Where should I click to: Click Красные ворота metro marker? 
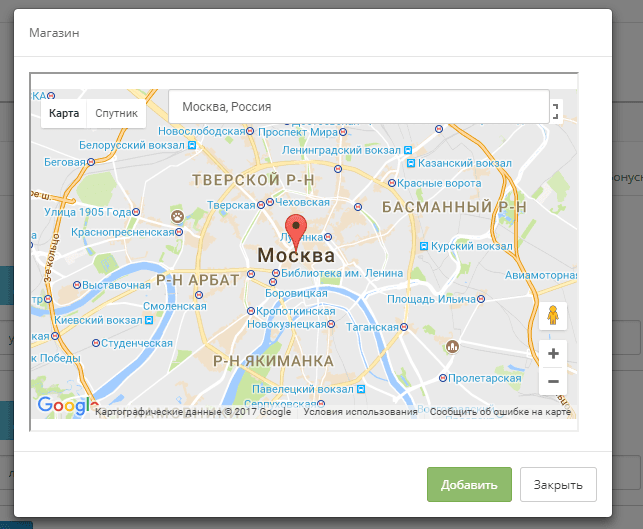[x=392, y=183]
